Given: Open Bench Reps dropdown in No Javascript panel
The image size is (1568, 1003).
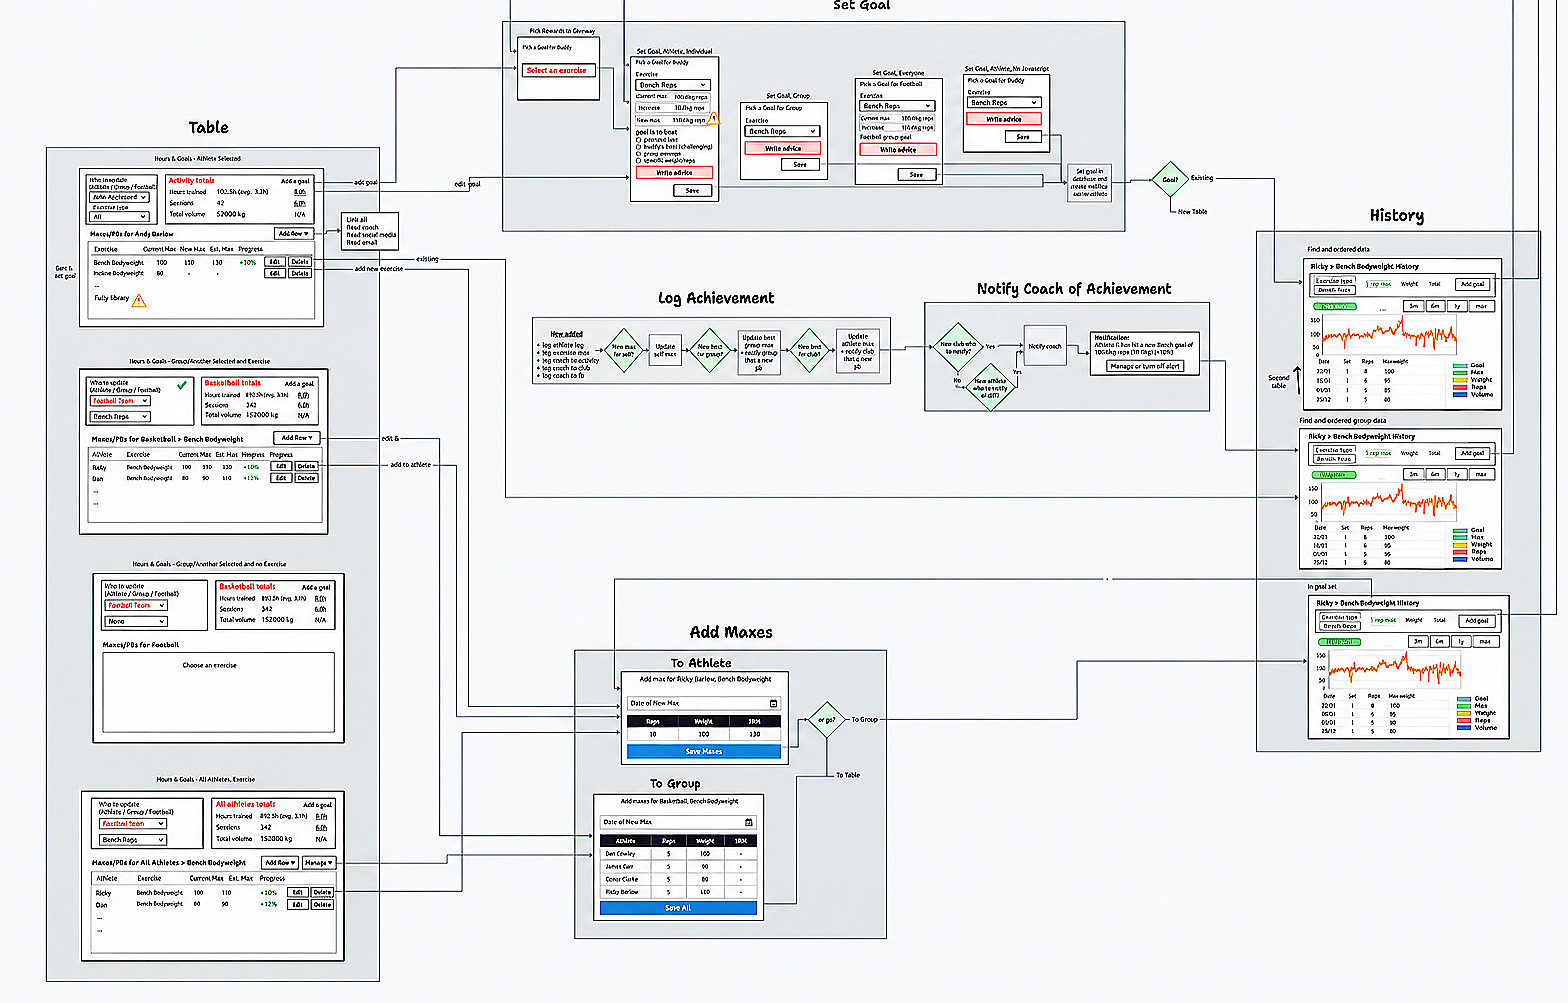Looking at the screenshot, I should [x=1004, y=102].
